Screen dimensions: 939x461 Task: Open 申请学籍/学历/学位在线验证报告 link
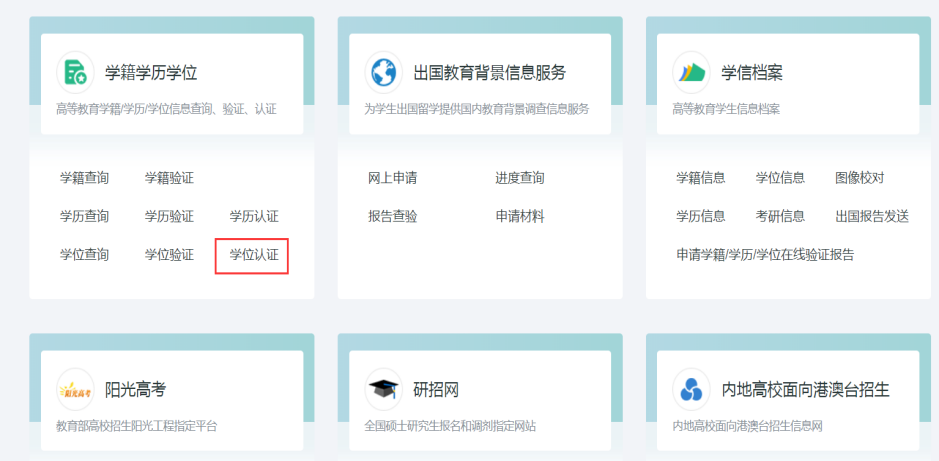click(x=765, y=255)
